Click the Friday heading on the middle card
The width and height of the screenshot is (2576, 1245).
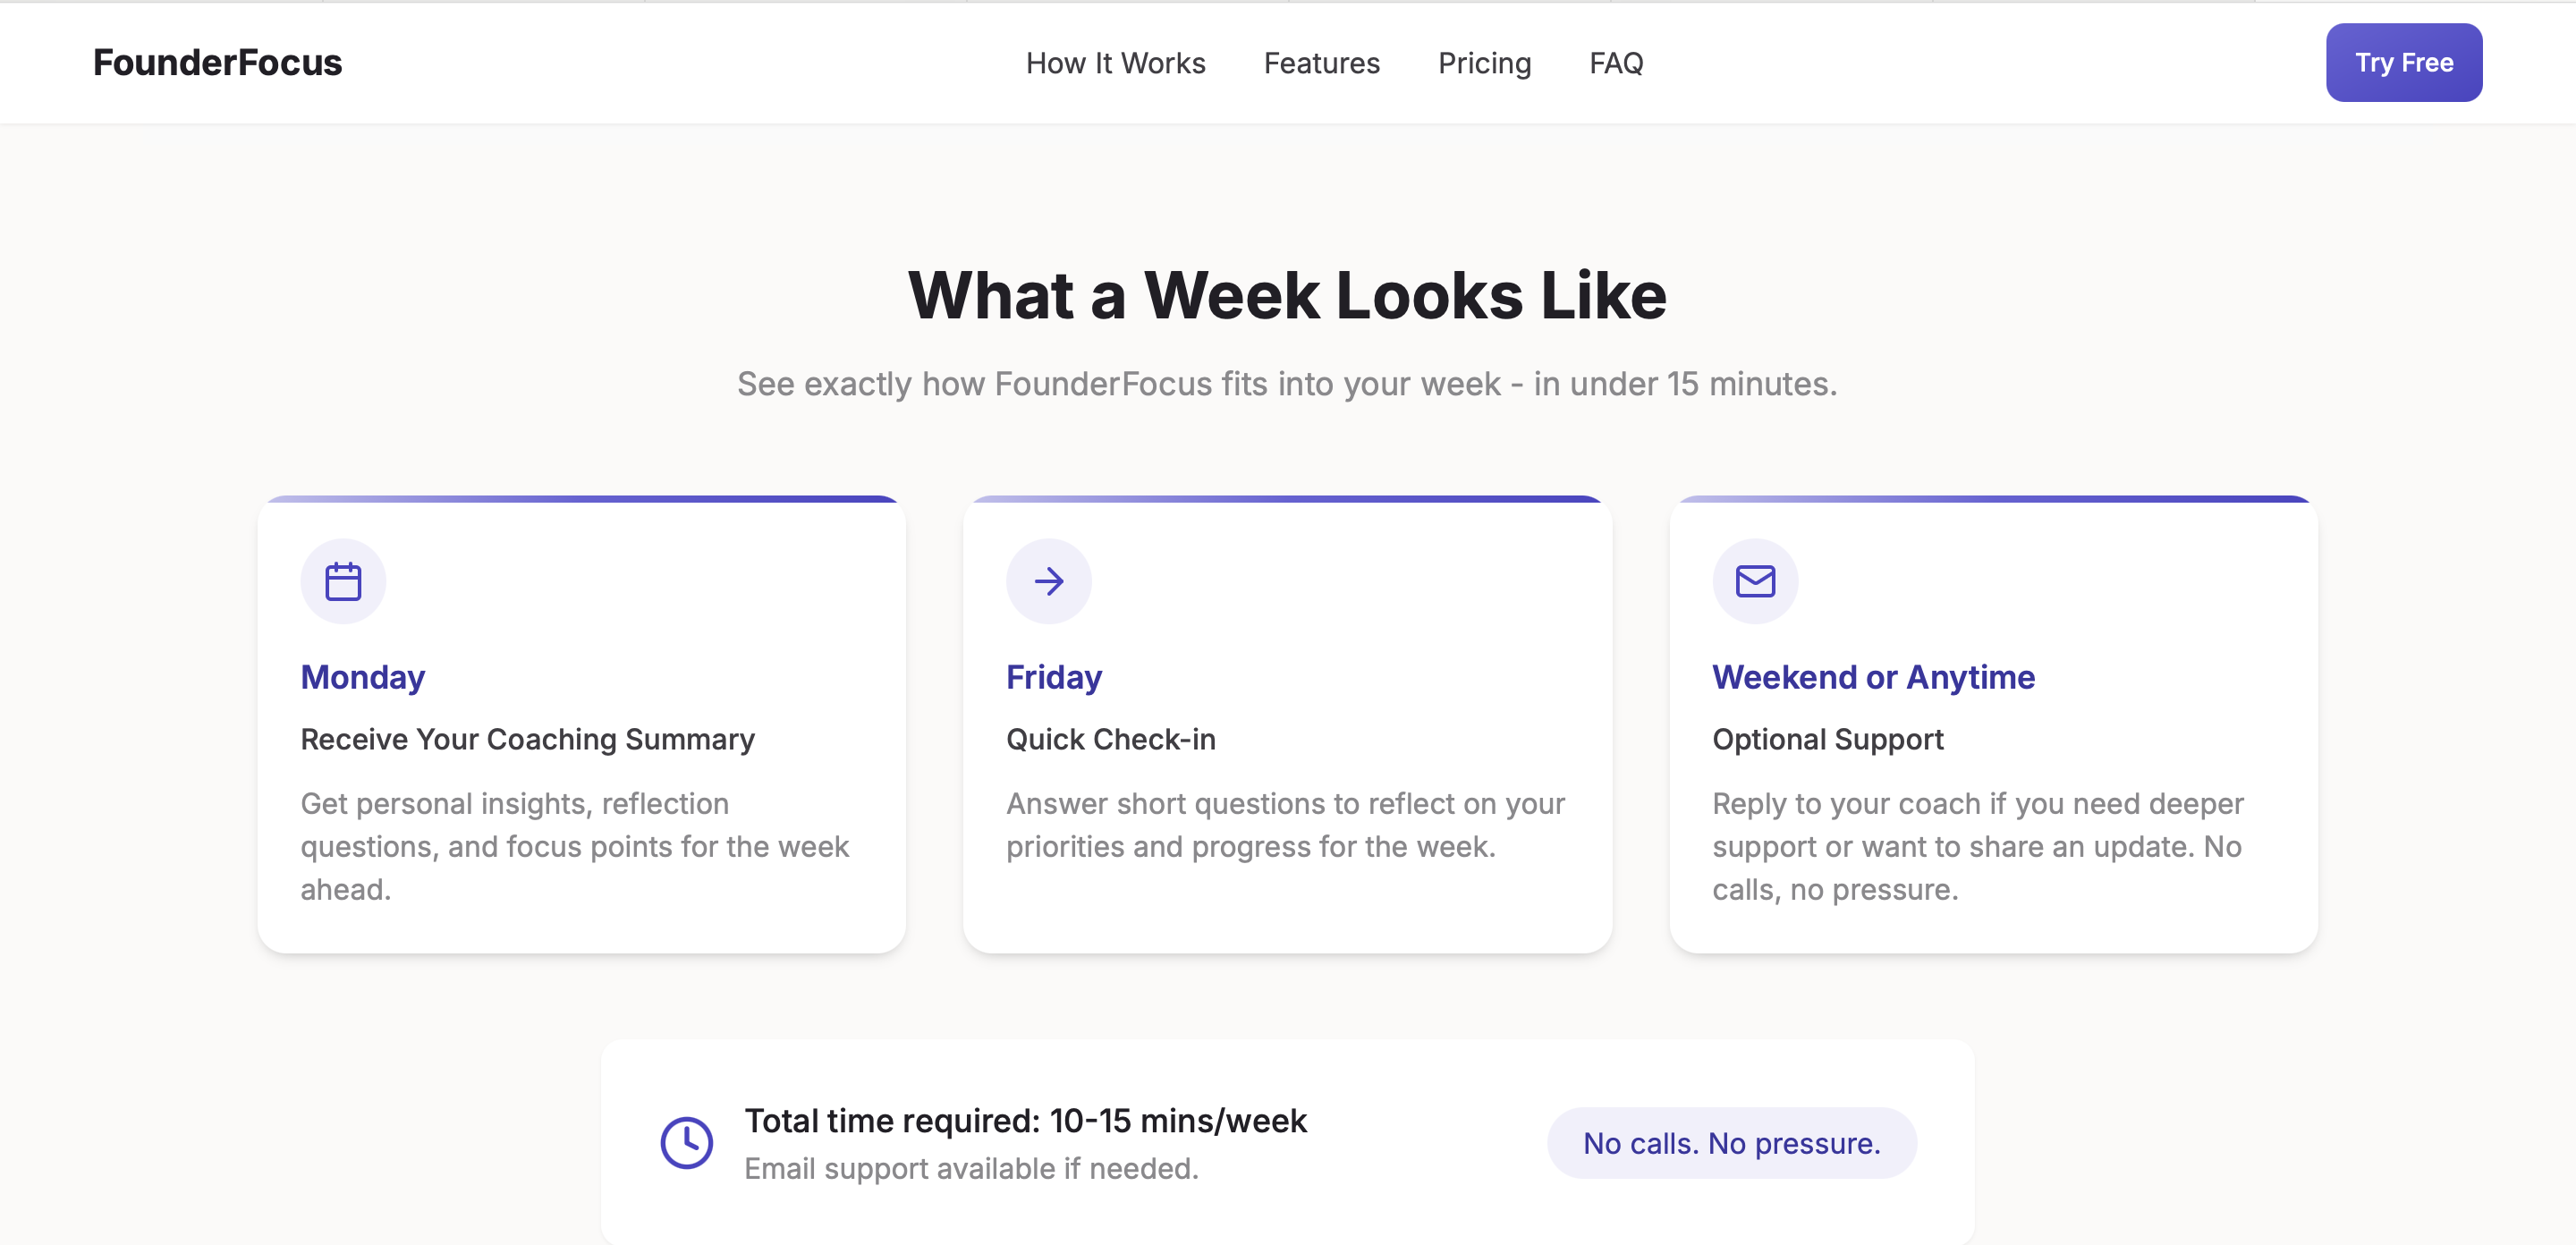pyautogui.click(x=1052, y=677)
